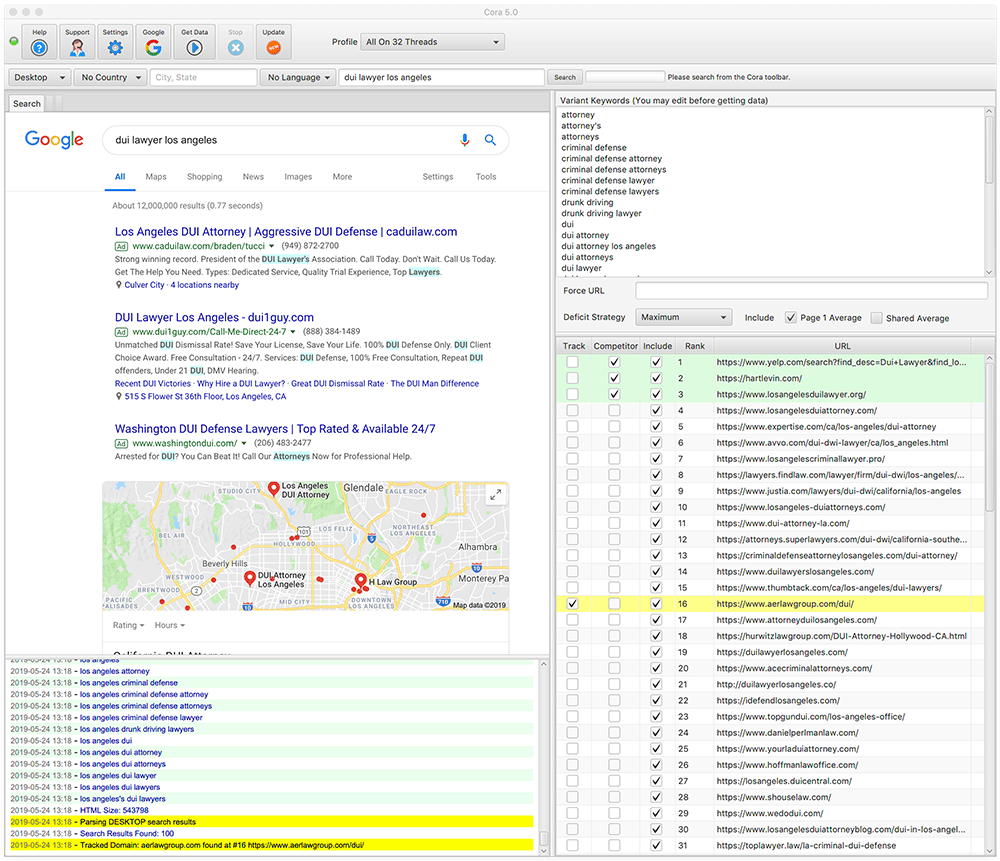Viewport: 1000px width, 861px height.
Task: Click the microphone icon in the Google search box
Action: click(x=464, y=140)
